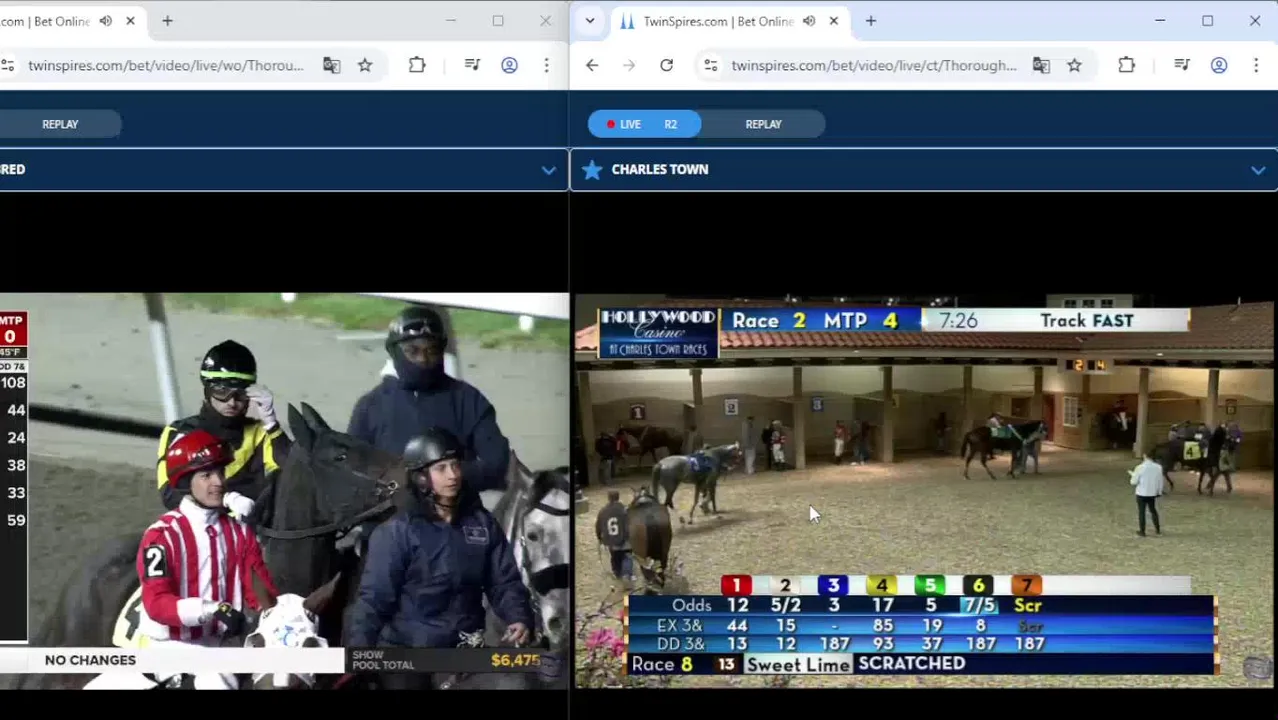Select REPLAY tab in left window
This screenshot has height=720, width=1278.
(60, 124)
